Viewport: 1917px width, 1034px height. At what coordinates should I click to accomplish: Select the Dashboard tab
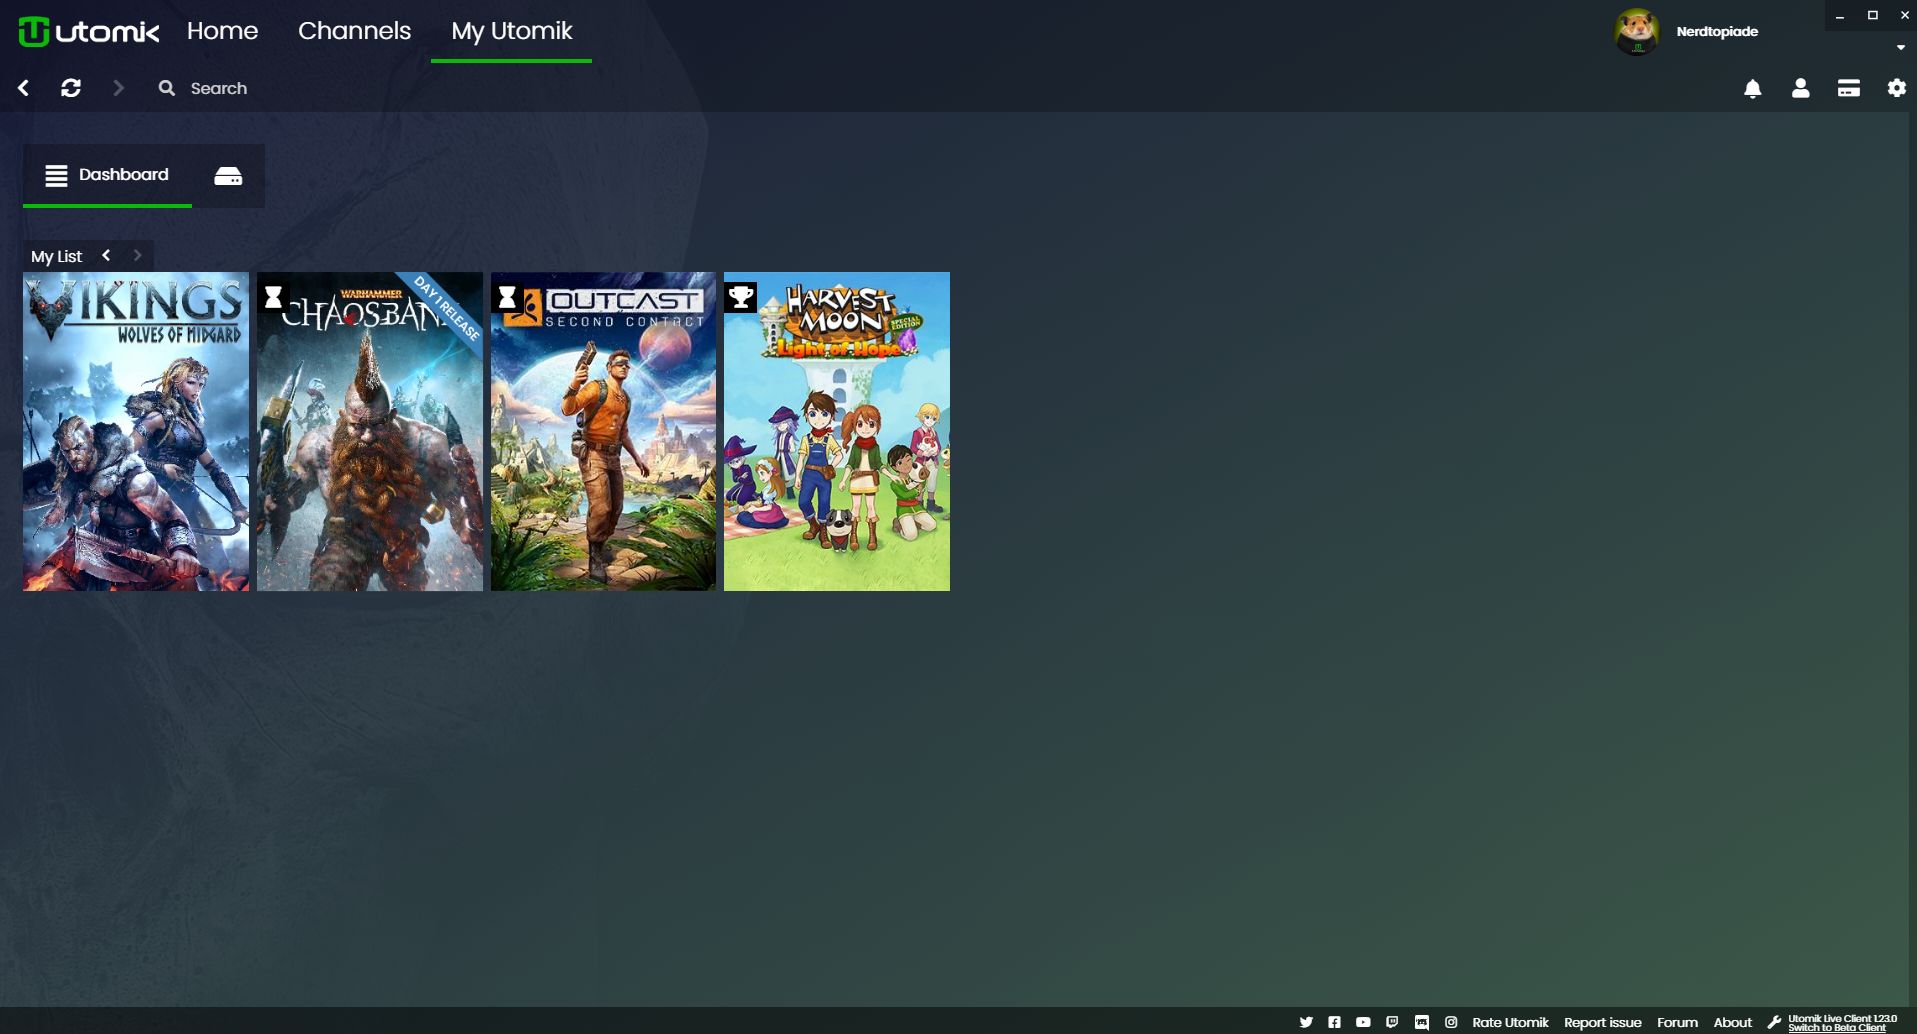click(x=107, y=175)
